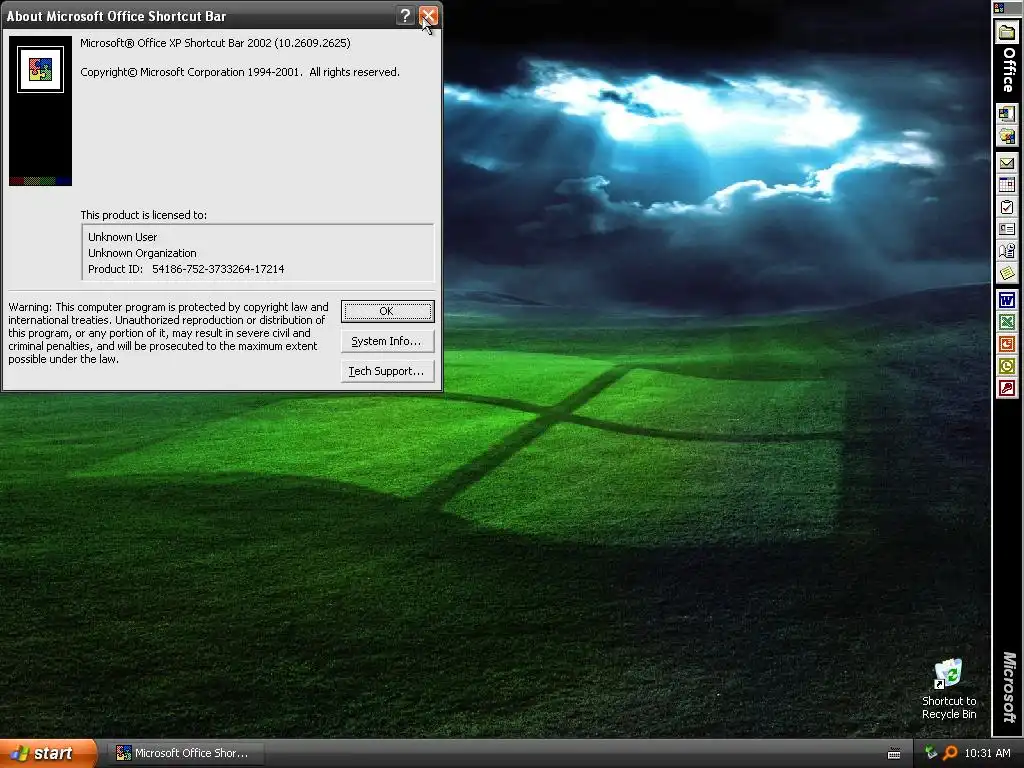The width and height of the screenshot is (1024, 768).
Task: Open the Windows start menu
Action: coord(48,754)
